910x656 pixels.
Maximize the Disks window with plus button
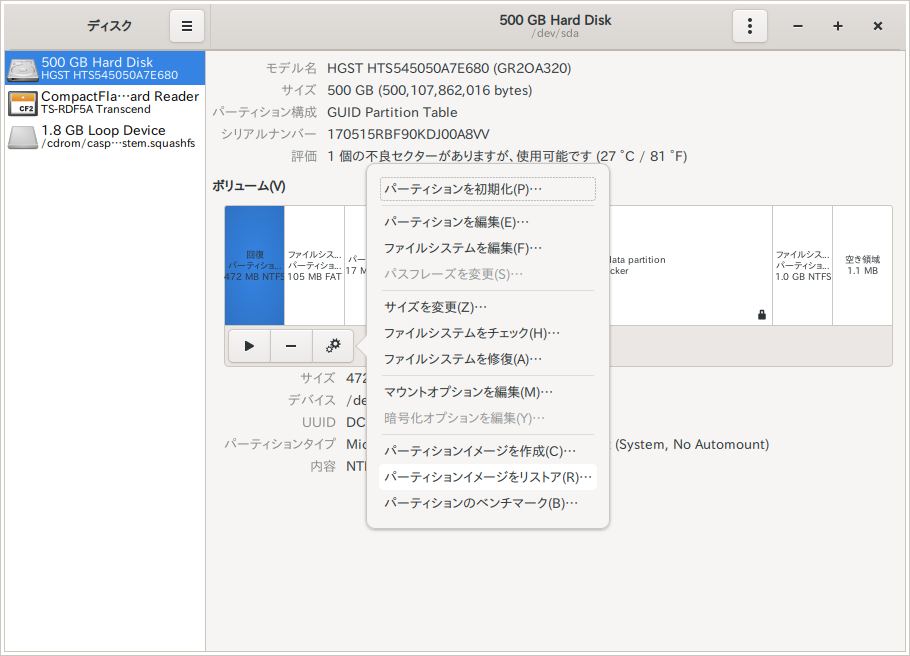838,26
